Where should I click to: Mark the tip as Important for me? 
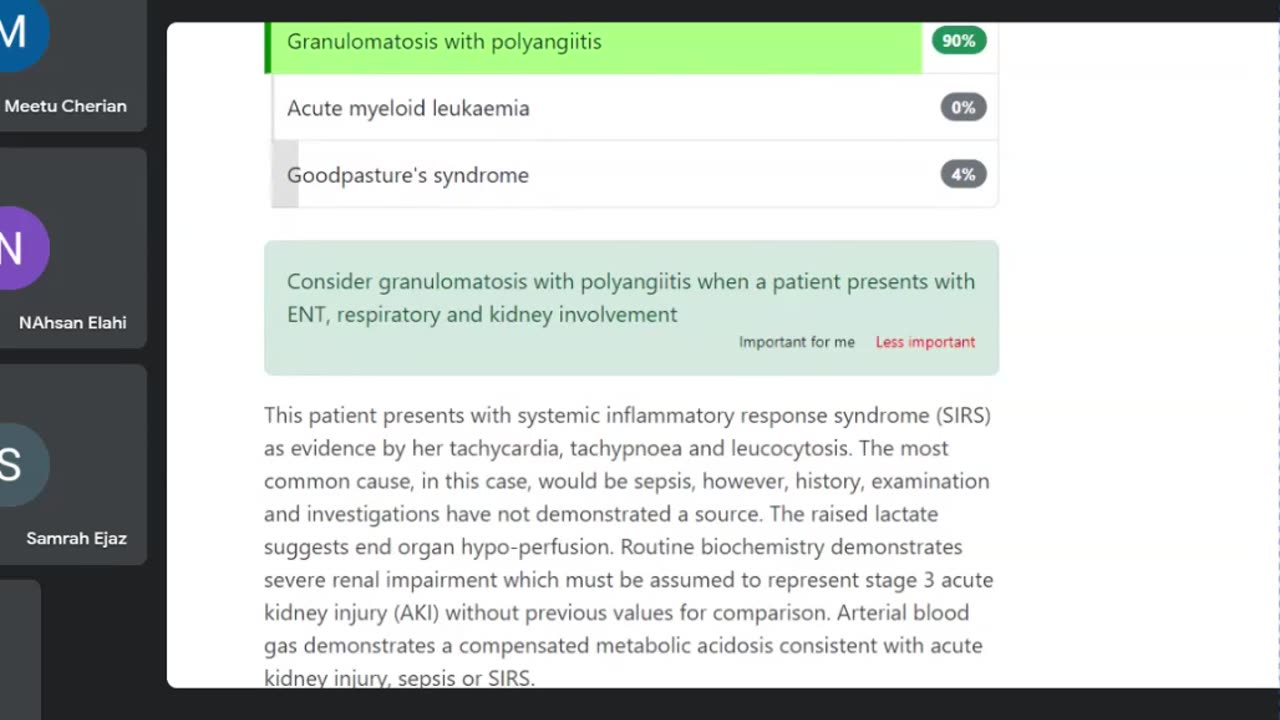coord(796,342)
